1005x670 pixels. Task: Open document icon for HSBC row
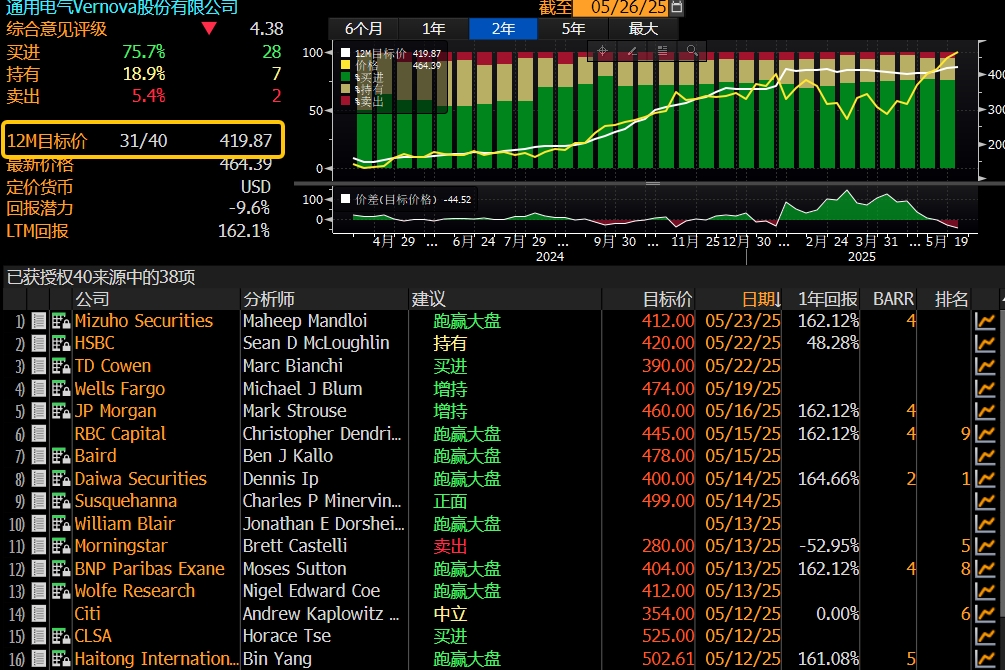[x=39, y=343]
